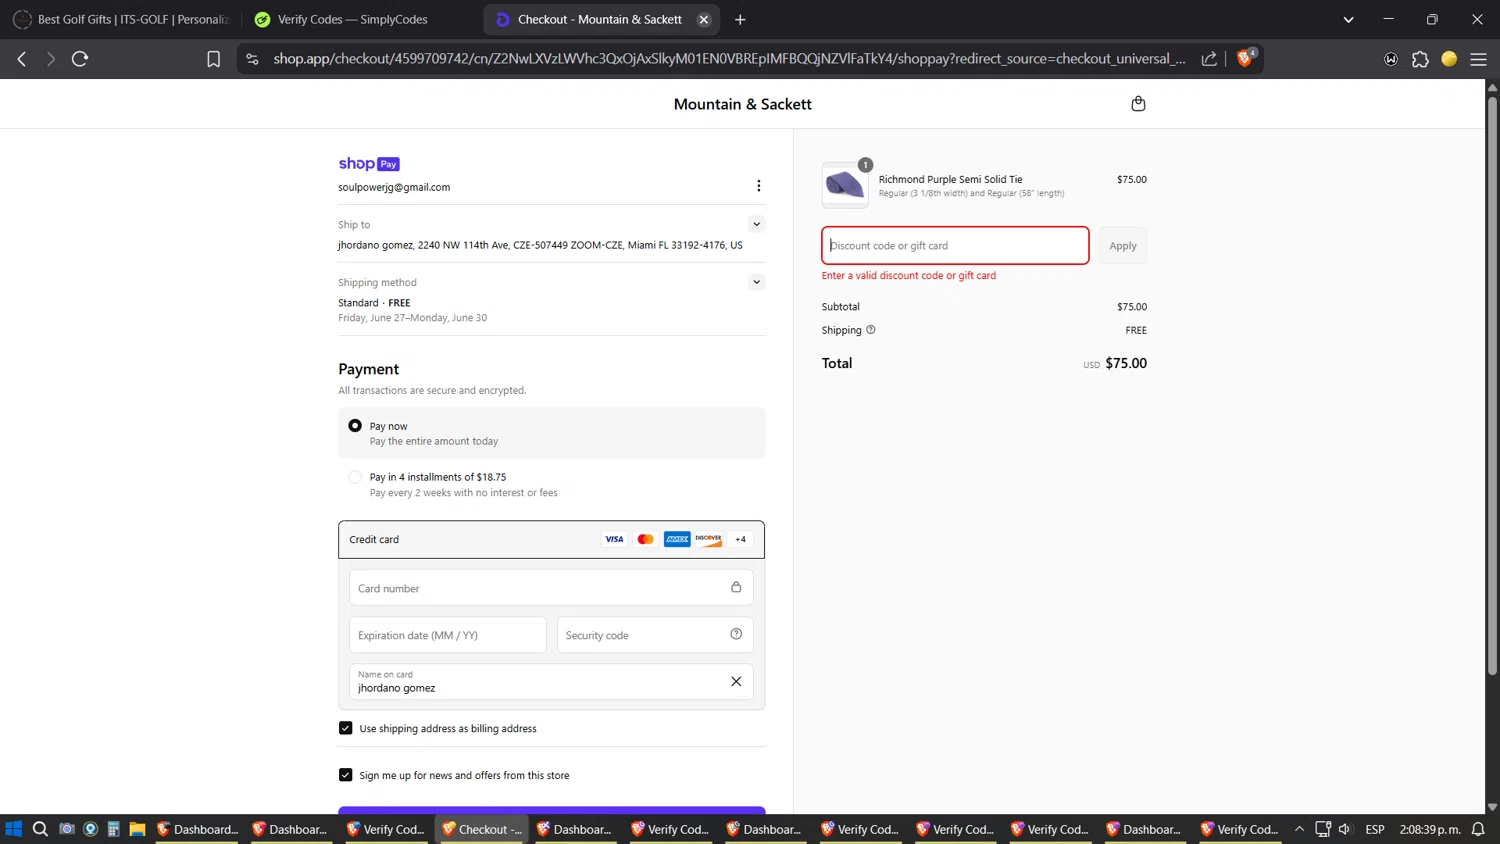This screenshot has width=1500, height=844.
Task: Expand the Shipping method section
Action: 756,282
